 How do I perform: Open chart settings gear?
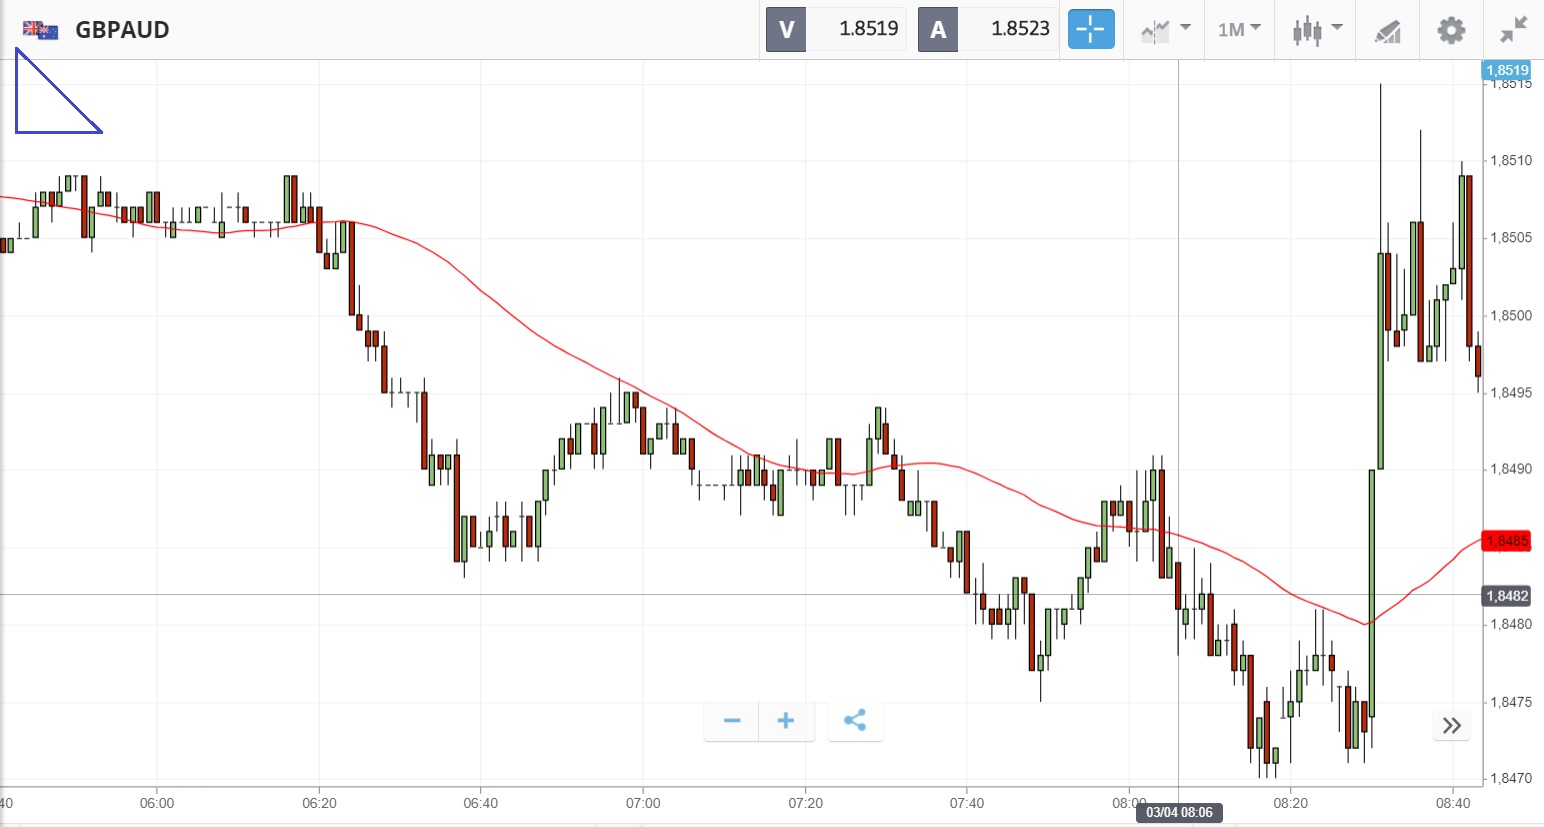tap(1451, 30)
